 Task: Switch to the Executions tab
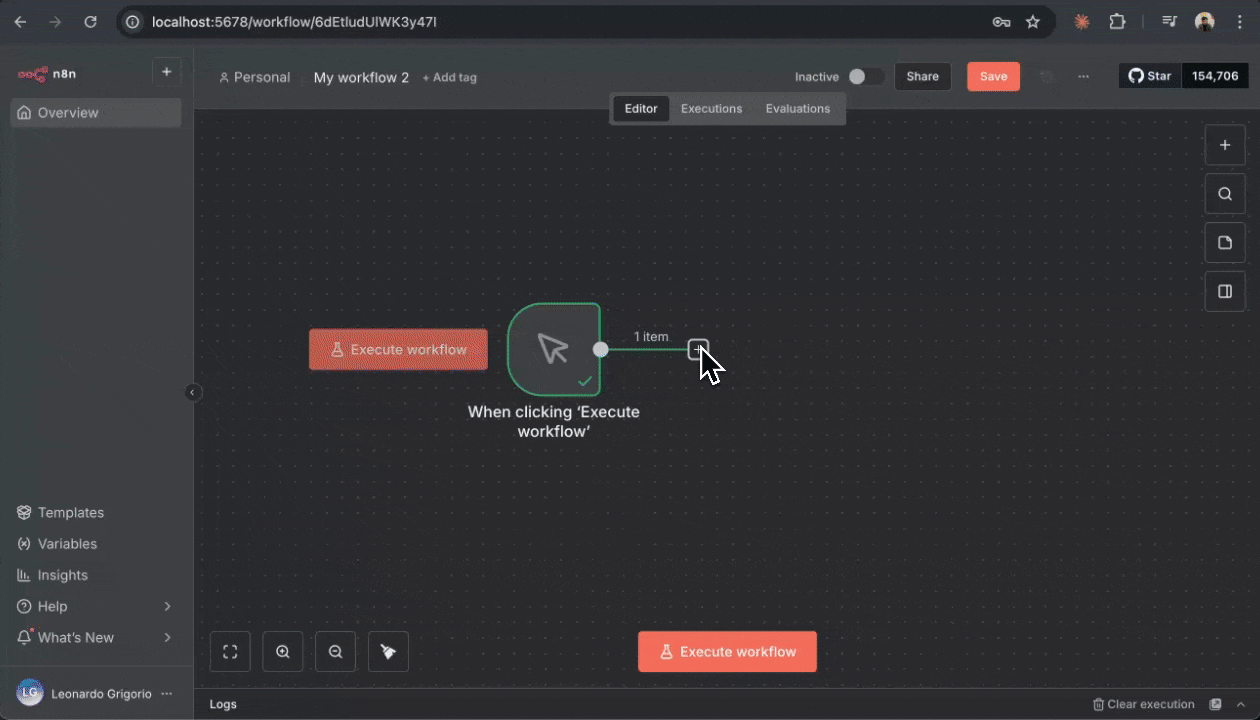pyautogui.click(x=711, y=108)
